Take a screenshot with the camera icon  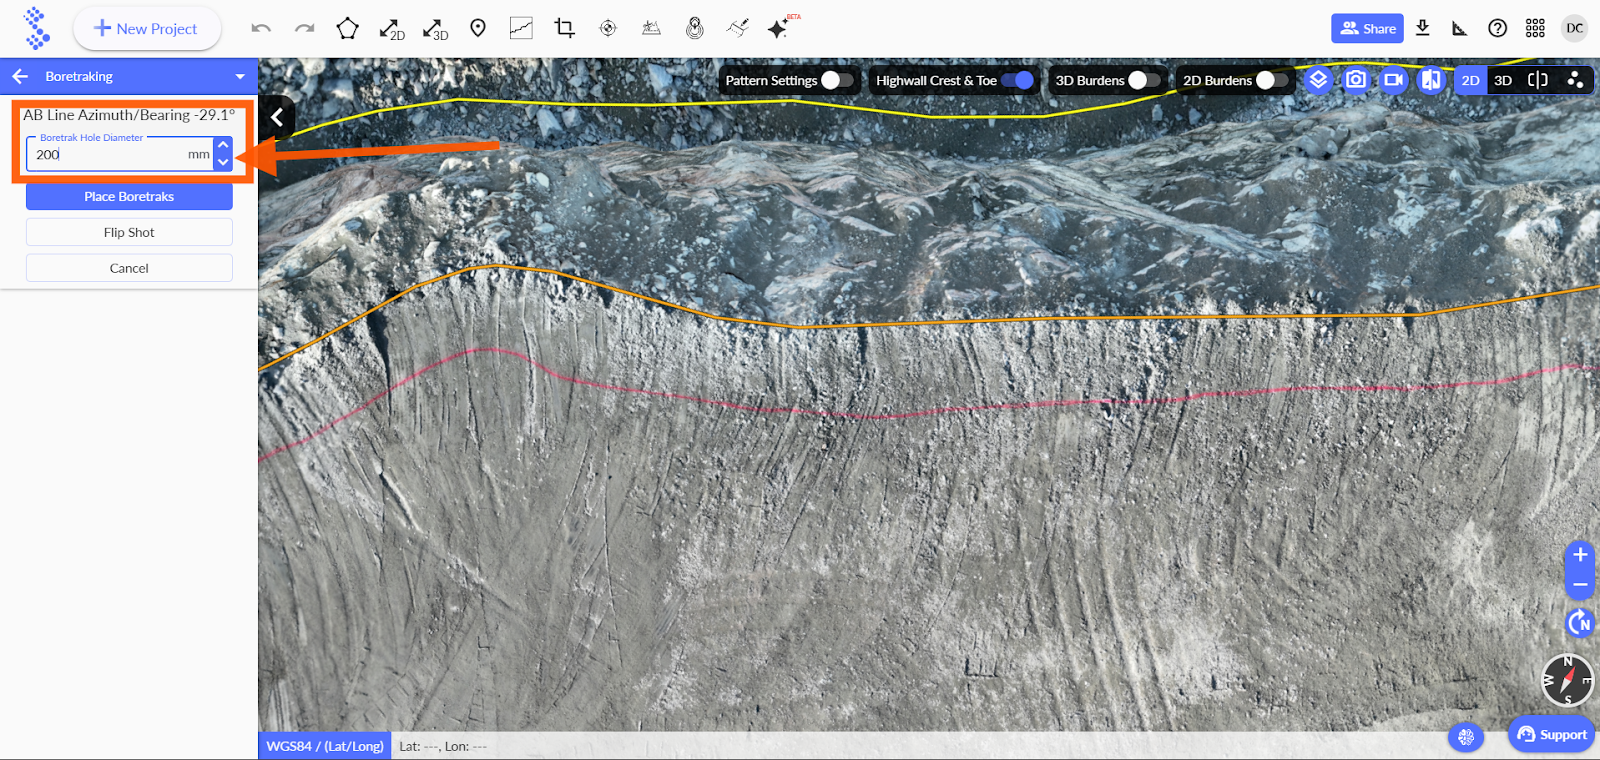tap(1355, 80)
